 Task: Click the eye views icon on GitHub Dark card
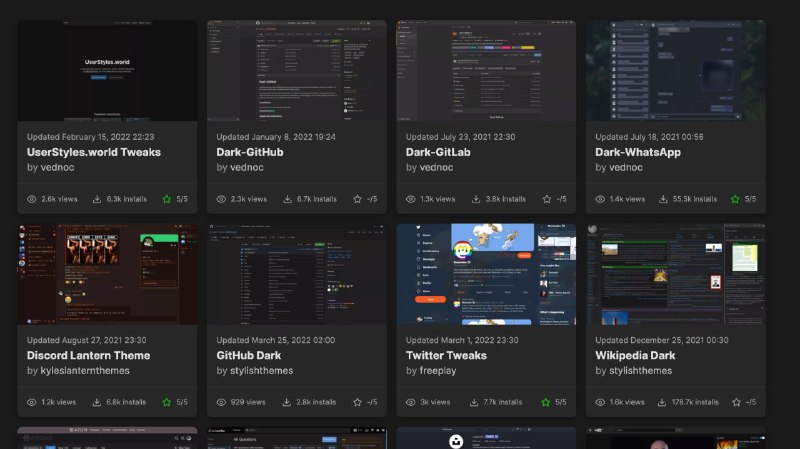point(221,402)
